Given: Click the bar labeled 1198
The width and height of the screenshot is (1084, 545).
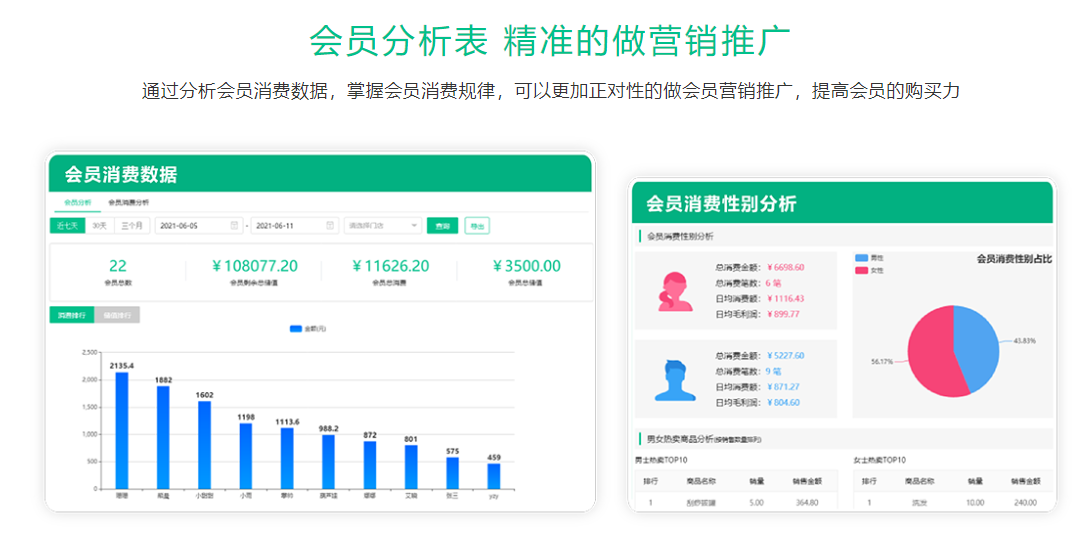Looking at the screenshot, I should click(x=246, y=456).
